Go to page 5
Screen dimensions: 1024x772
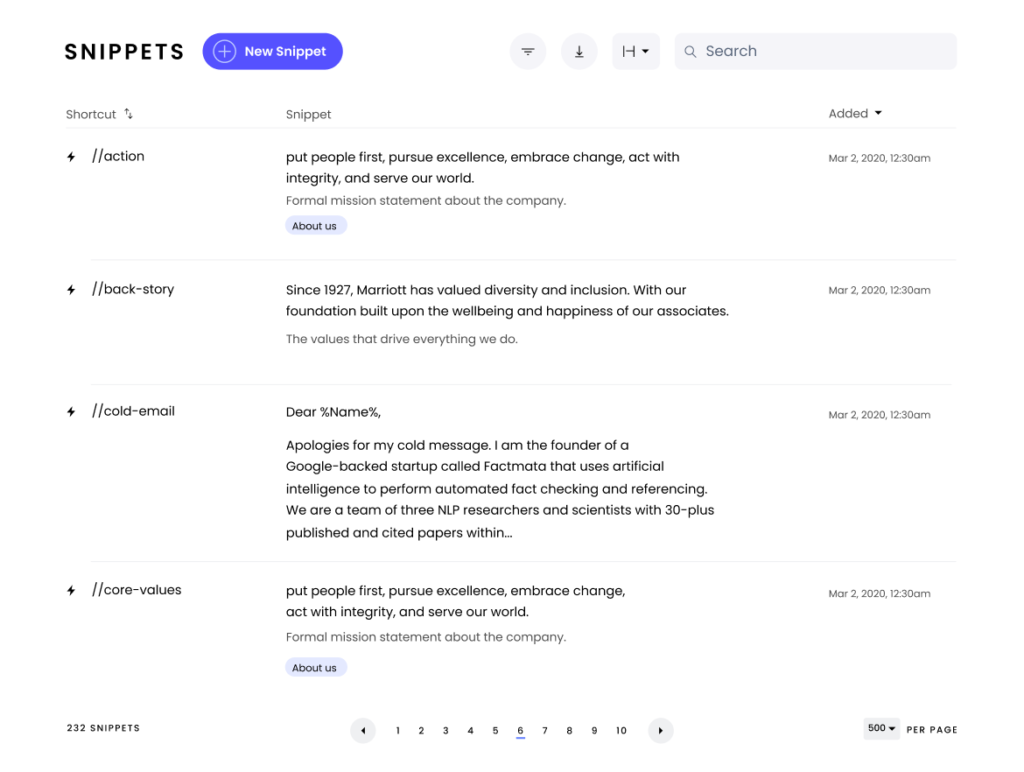pos(495,730)
